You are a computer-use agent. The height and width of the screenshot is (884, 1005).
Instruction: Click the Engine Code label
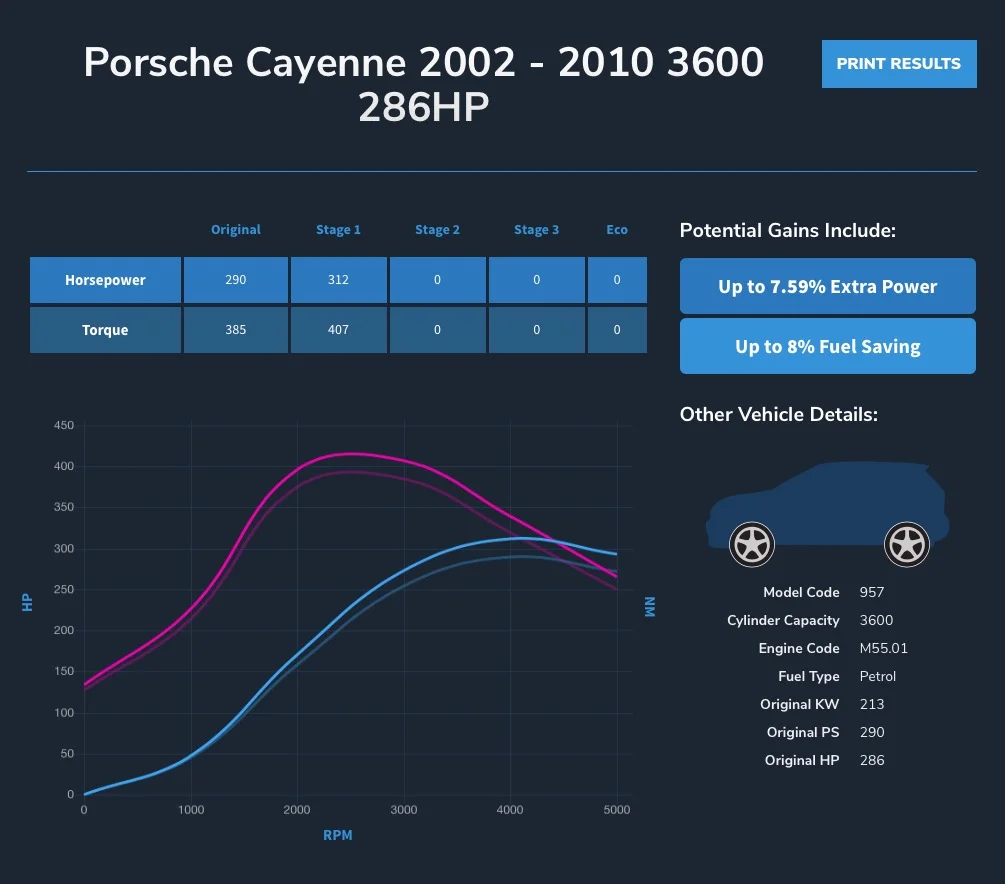[799, 648]
